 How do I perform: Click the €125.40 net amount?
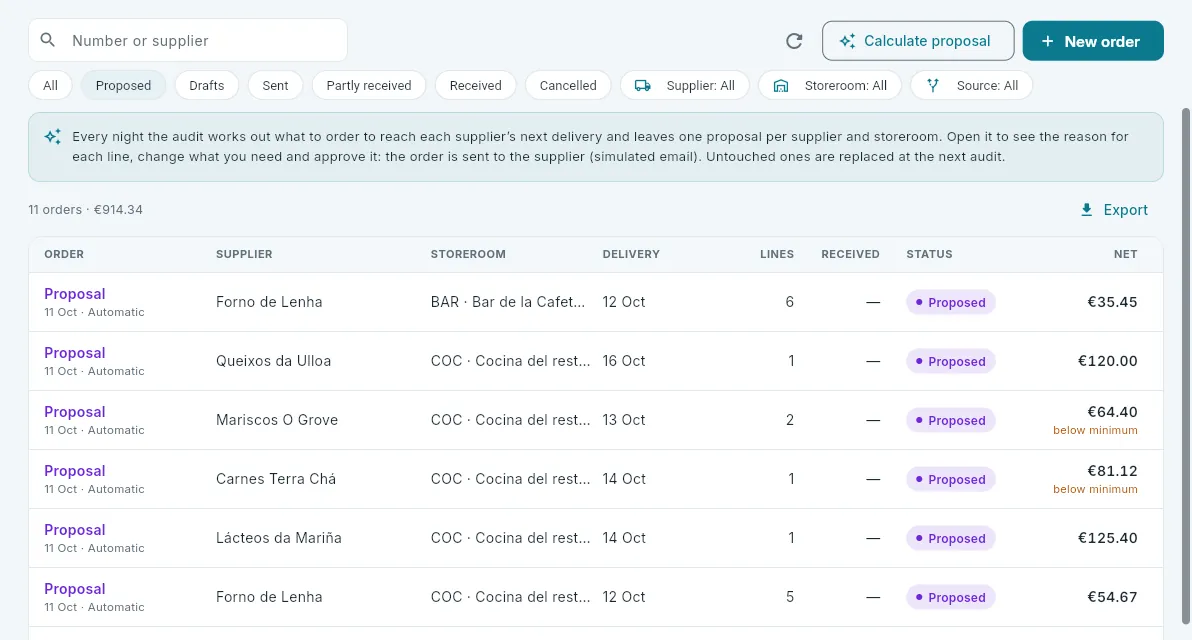click(1108, 538)
